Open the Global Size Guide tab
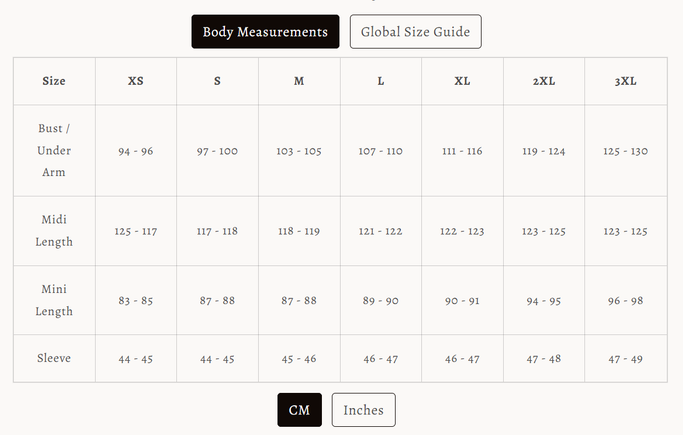 [416, 32]
